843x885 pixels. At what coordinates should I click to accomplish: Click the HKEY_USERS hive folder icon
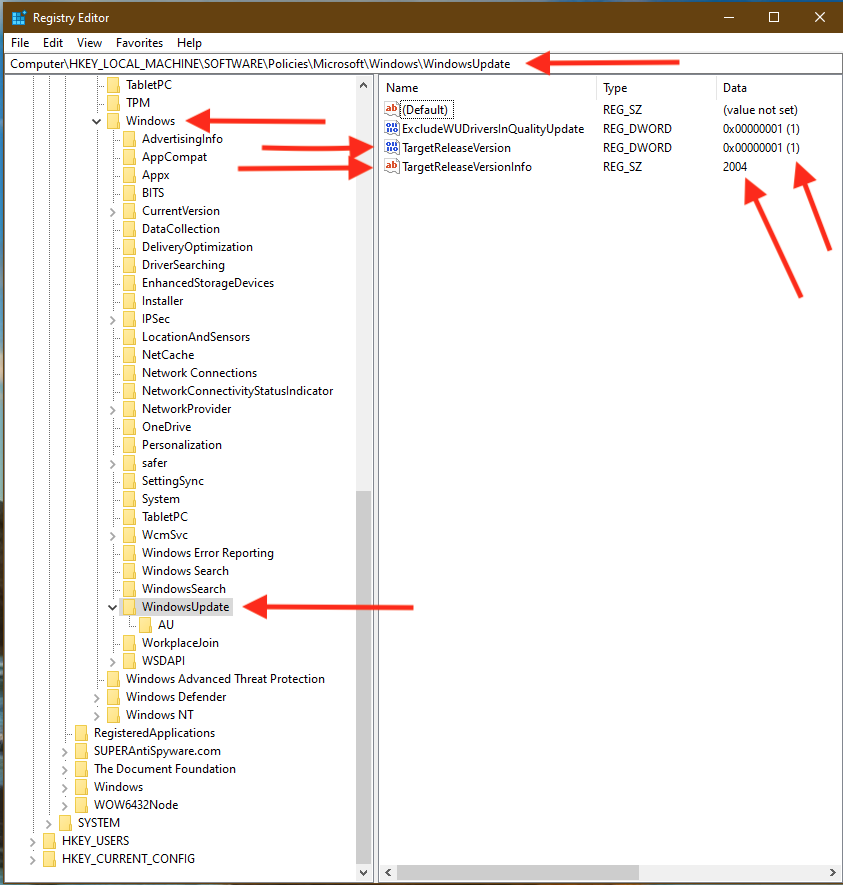(x=49, y=841)
